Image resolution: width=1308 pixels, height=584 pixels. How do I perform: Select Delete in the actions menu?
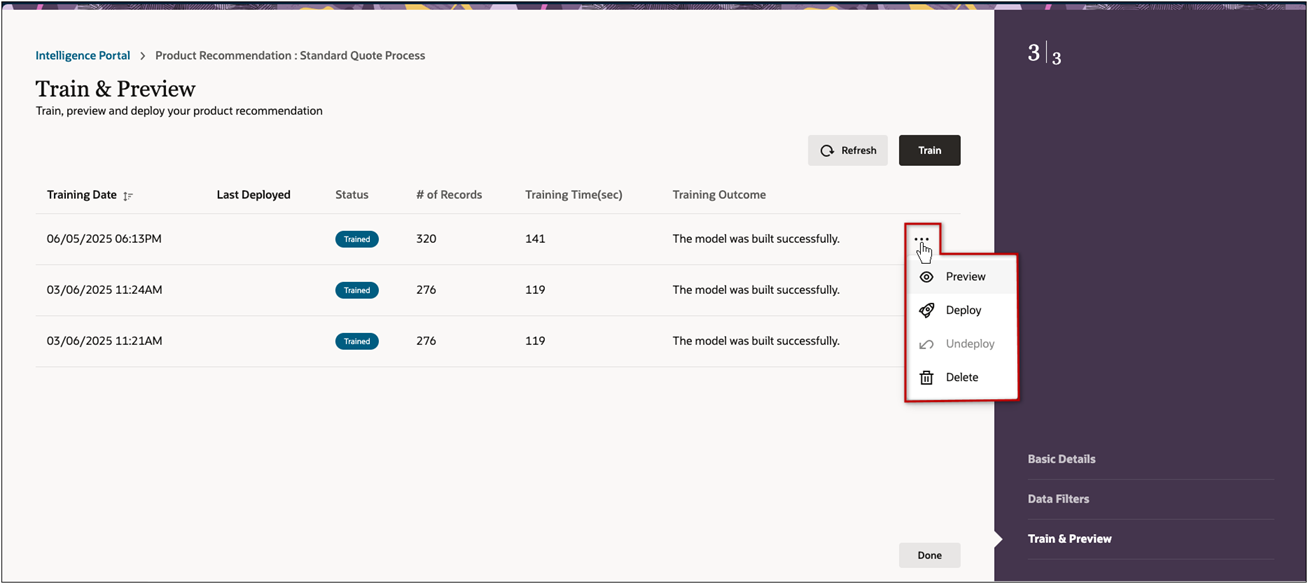961,378
